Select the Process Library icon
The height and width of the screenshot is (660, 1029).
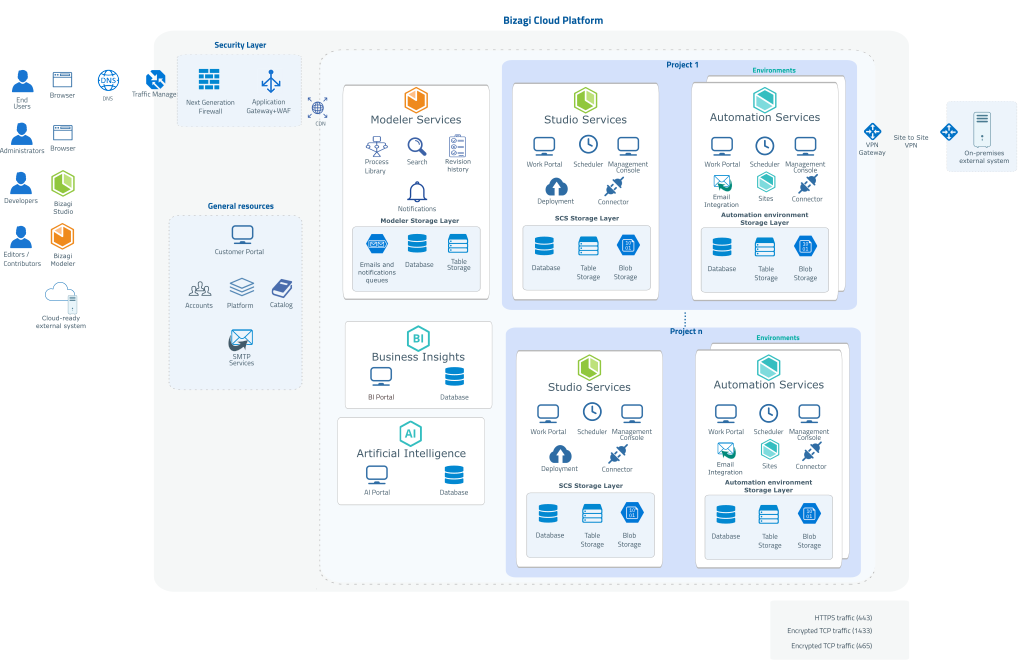377,146
